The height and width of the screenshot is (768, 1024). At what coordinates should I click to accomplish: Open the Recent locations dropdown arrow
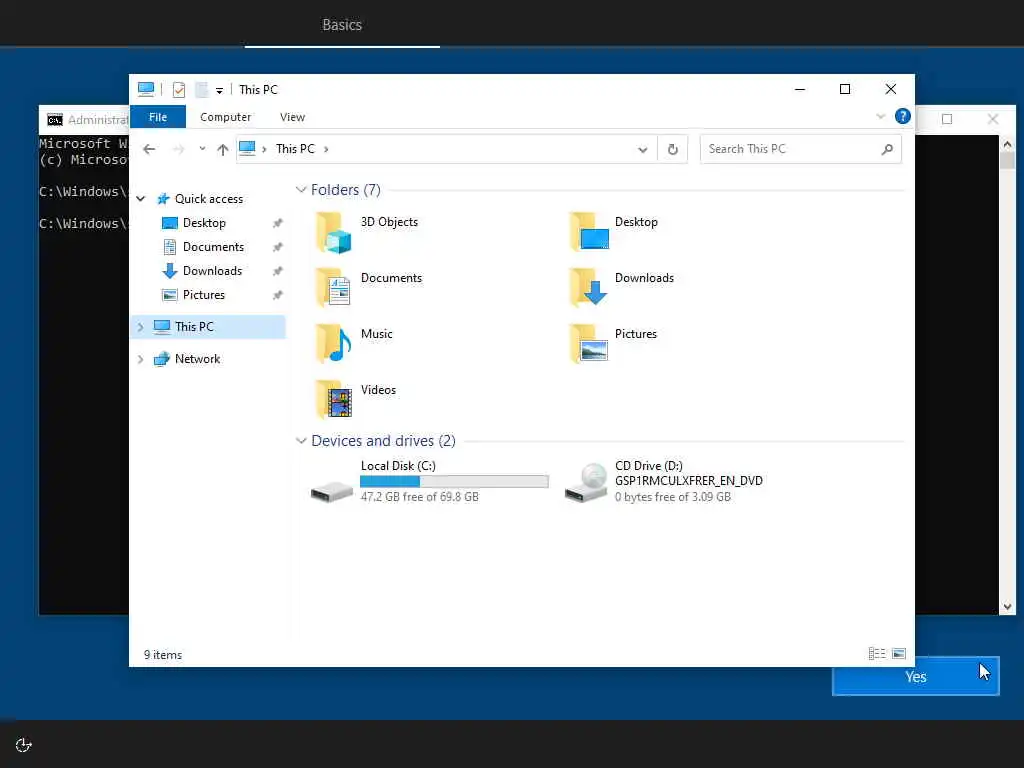coord(202,149)
